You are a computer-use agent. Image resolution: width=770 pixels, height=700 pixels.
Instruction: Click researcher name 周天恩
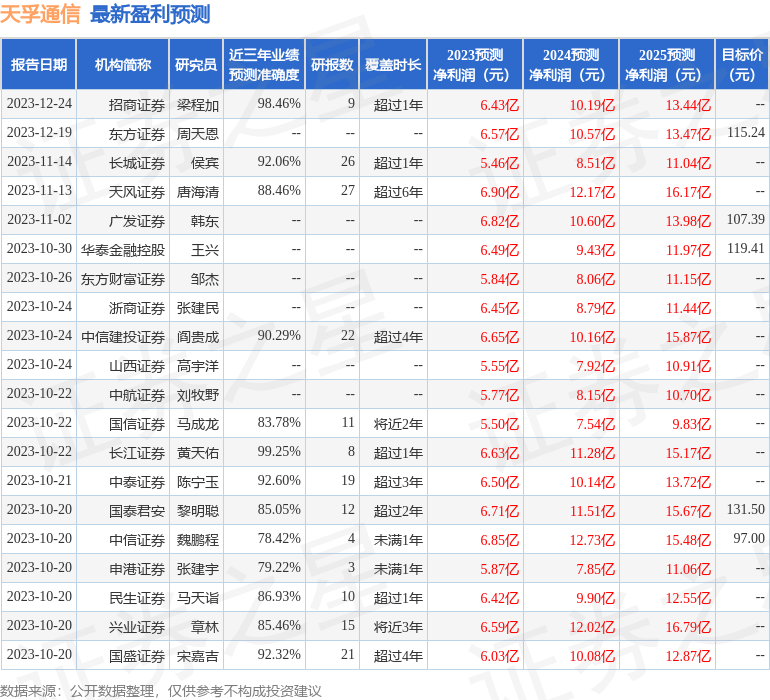click(x=198, y=134)
